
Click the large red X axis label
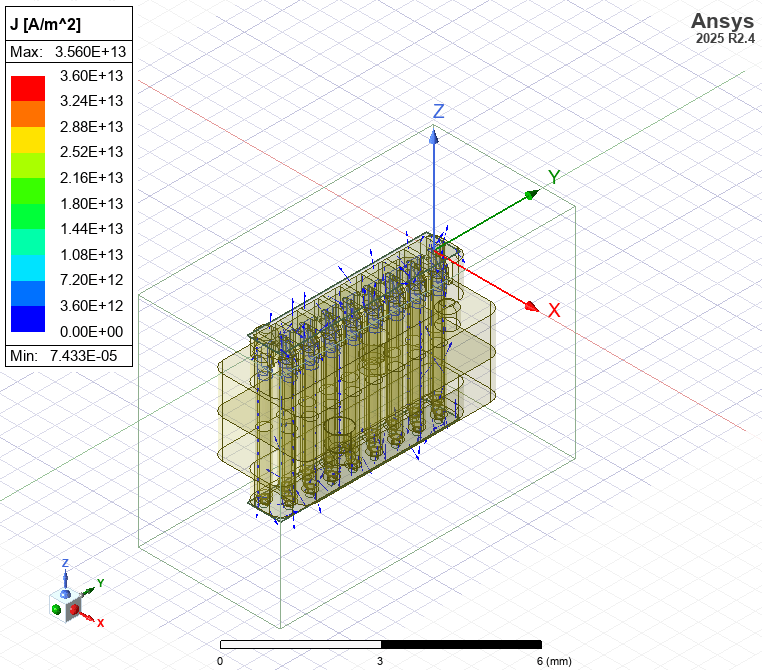pyautogui.click(x=554, y=310)
